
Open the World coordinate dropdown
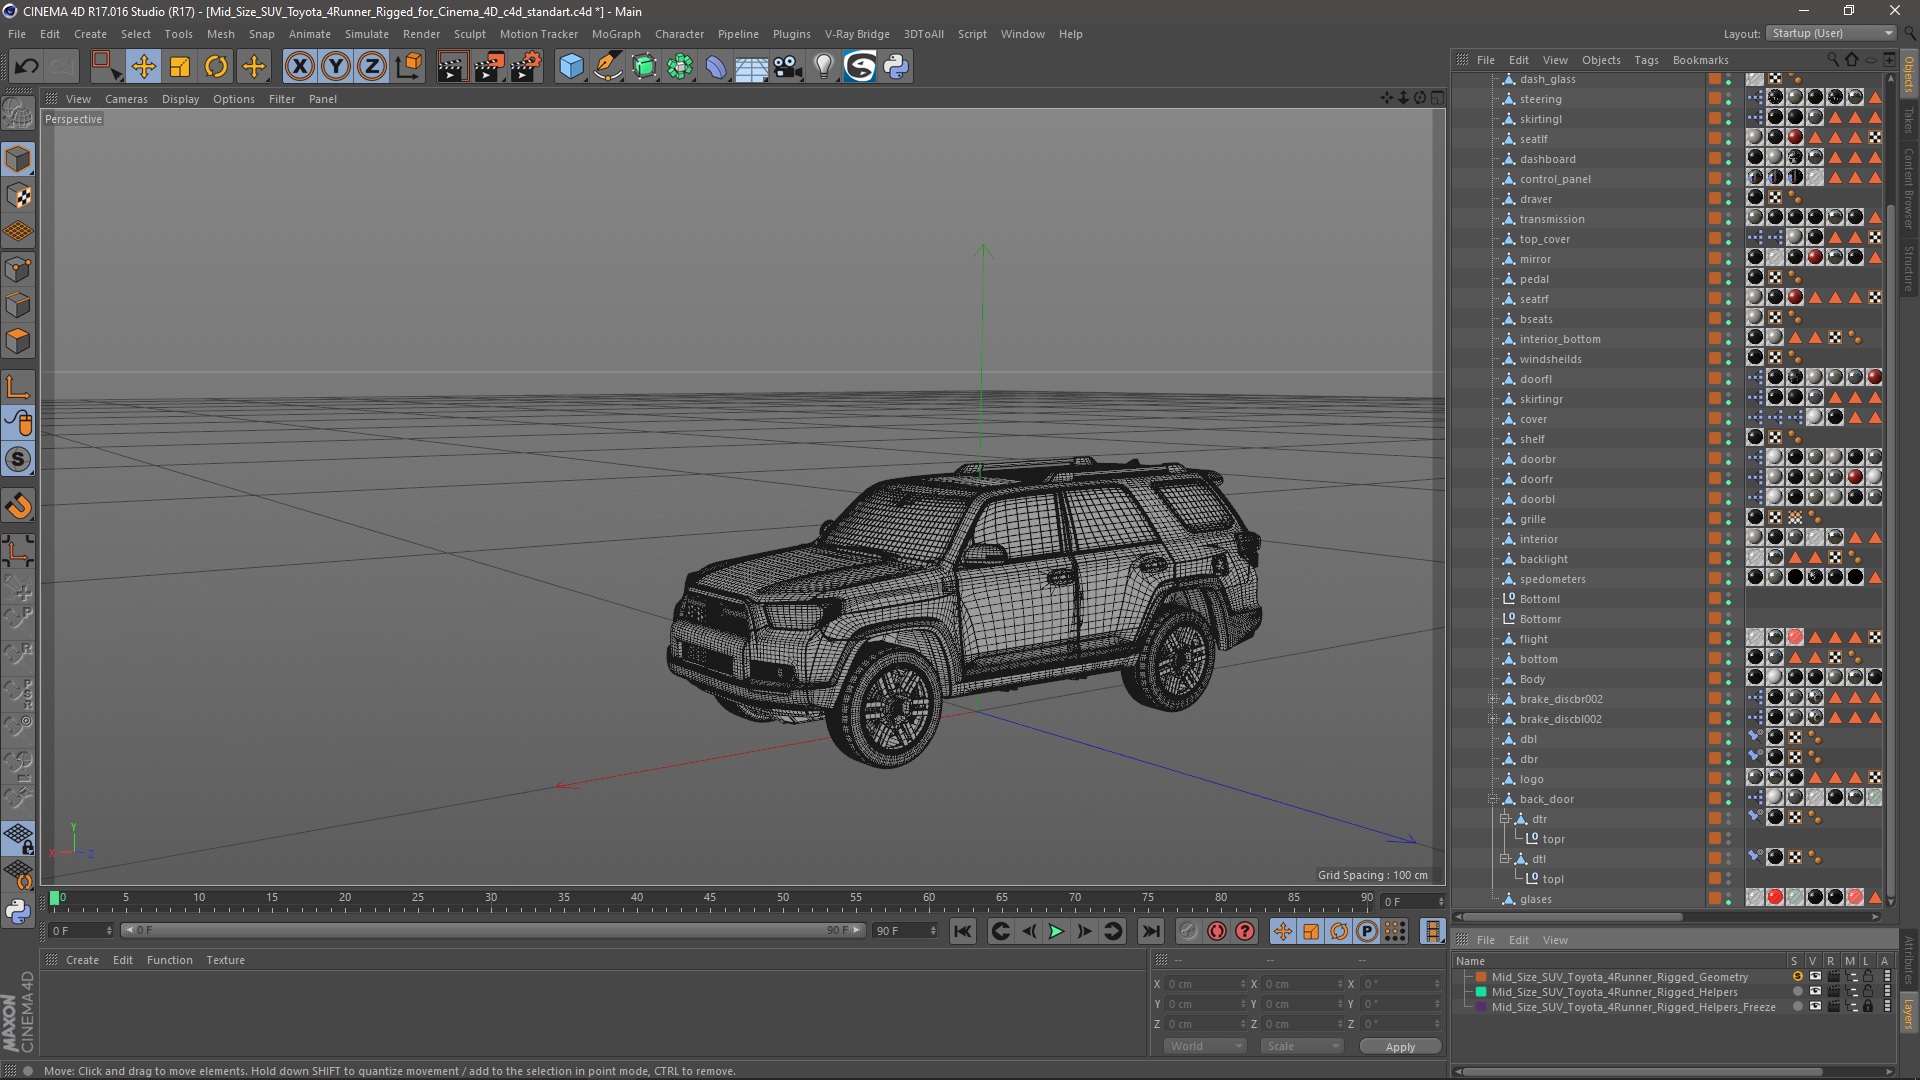(1205, 1046)
